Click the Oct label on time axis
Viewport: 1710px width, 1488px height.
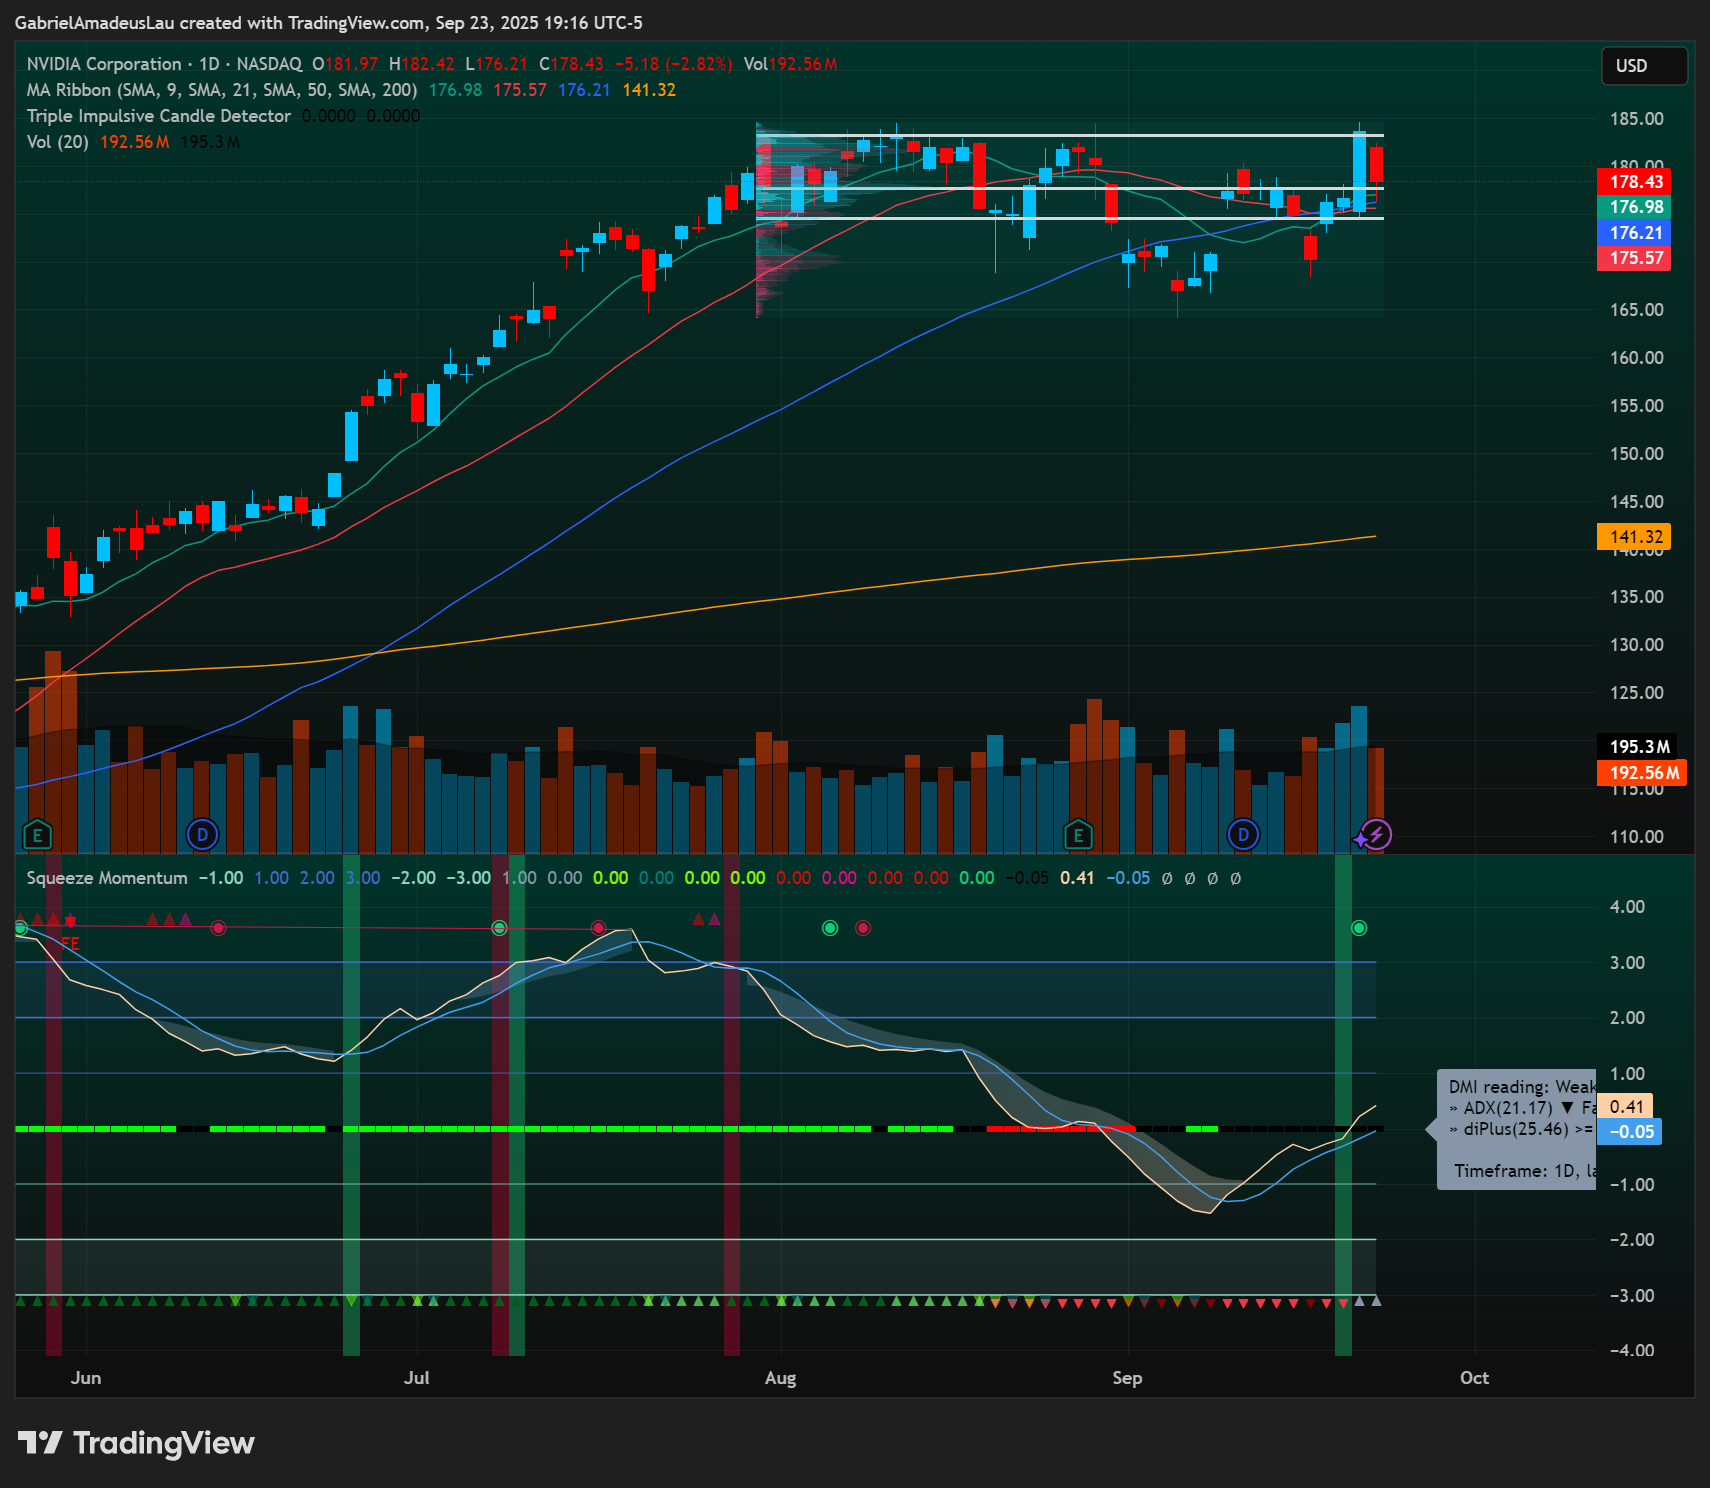coord(1475,1378)
